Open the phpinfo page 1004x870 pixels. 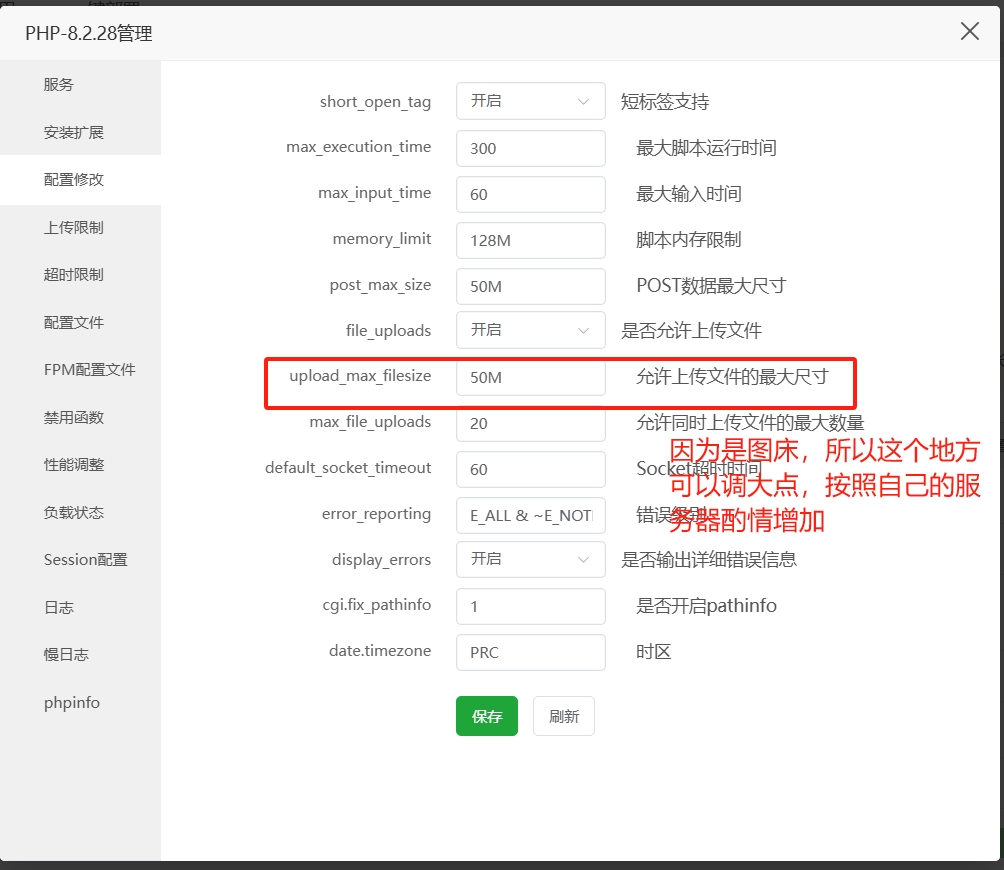pyautogui.click(x=71, y=702)
